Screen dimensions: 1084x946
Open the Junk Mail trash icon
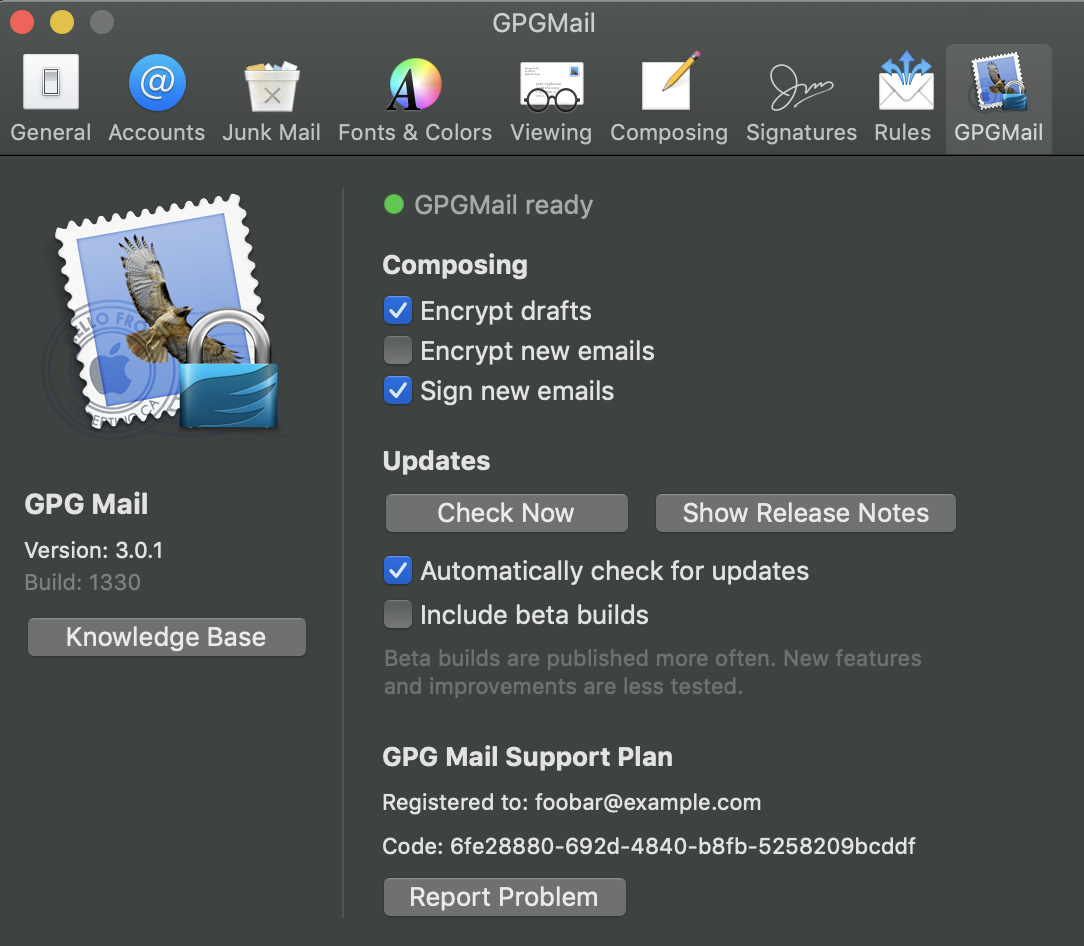click(x=272, y=86)
